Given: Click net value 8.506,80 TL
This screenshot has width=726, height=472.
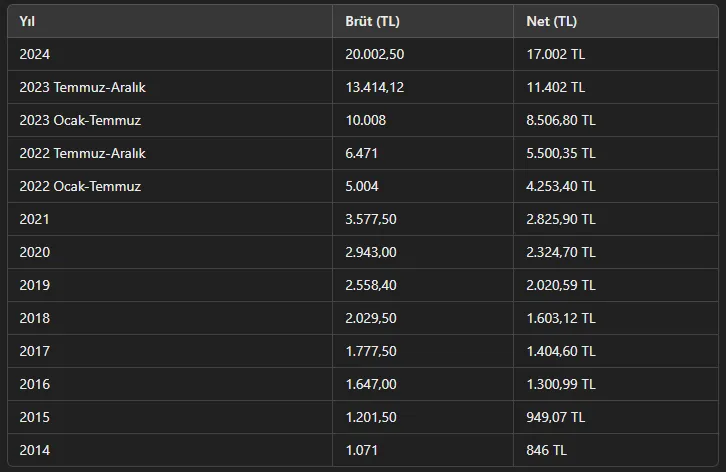Looking at the screenshot, I should (561, 120).
